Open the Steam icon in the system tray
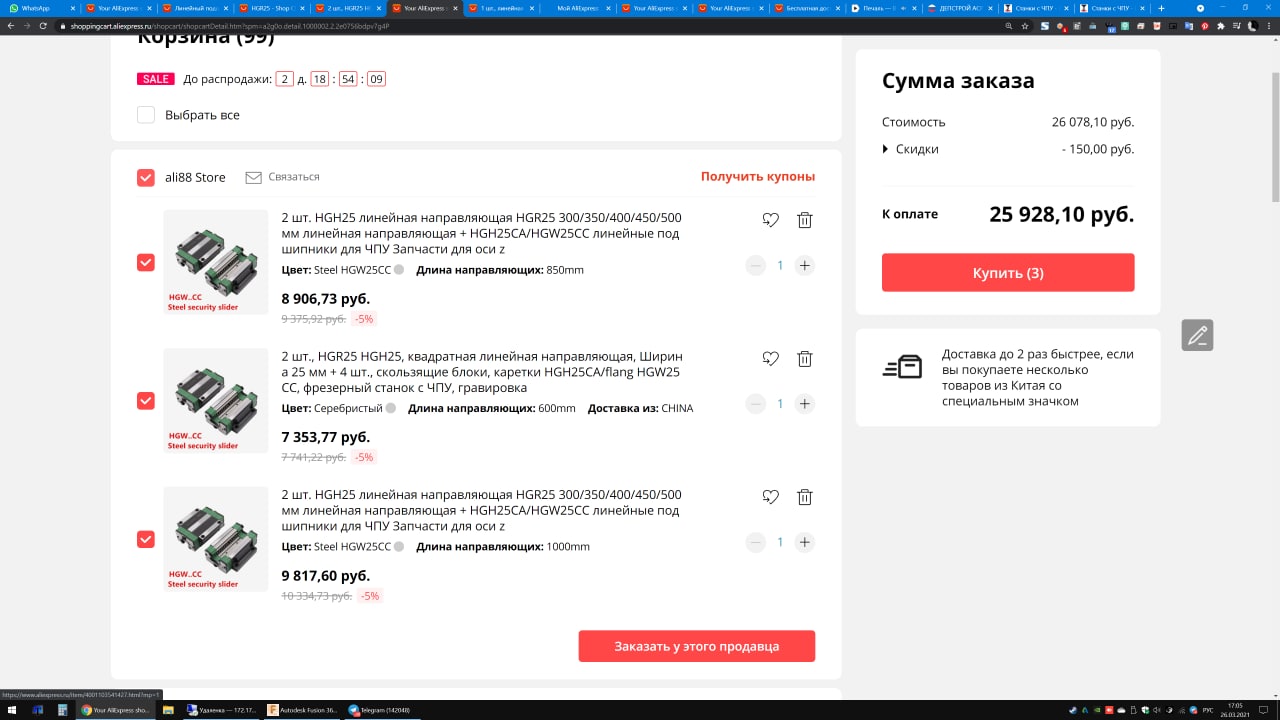1280x720 pixels. (x=1073, y=710)
